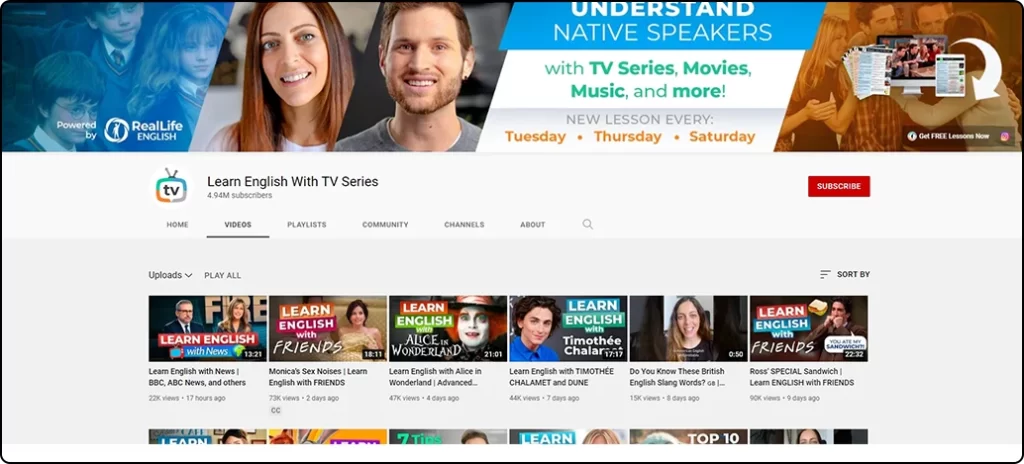Image resolution: width=1024 pixels, height=464 pixels.
Task: Click the 0:50 British slang thumbnail
Action: (688, 329)
